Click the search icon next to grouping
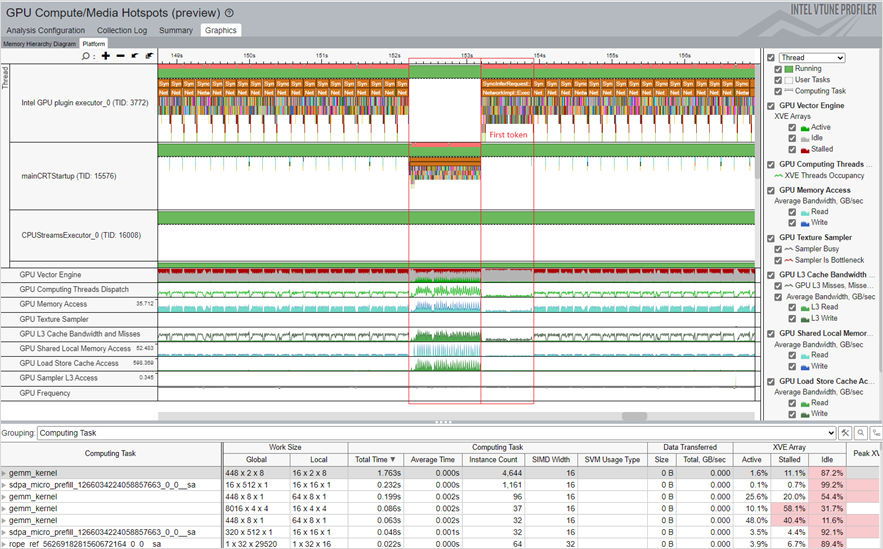The image size is (883, 549). pos(861,433)
